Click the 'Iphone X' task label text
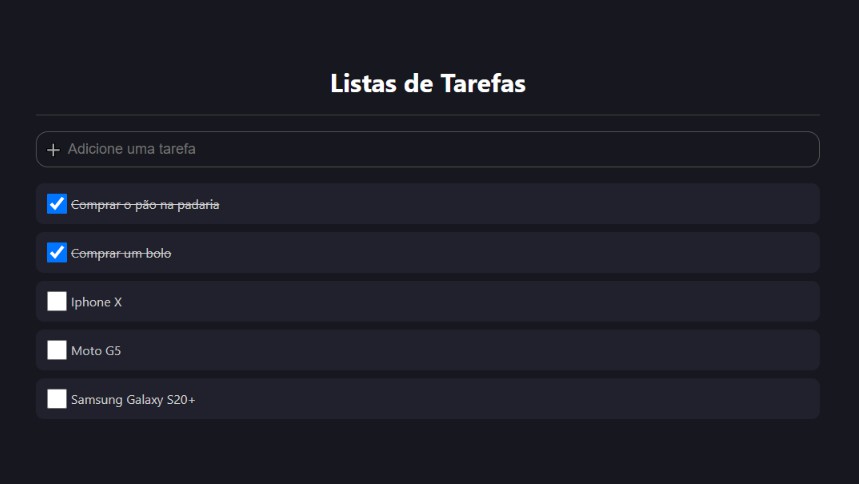 click(x=96, y=302)
